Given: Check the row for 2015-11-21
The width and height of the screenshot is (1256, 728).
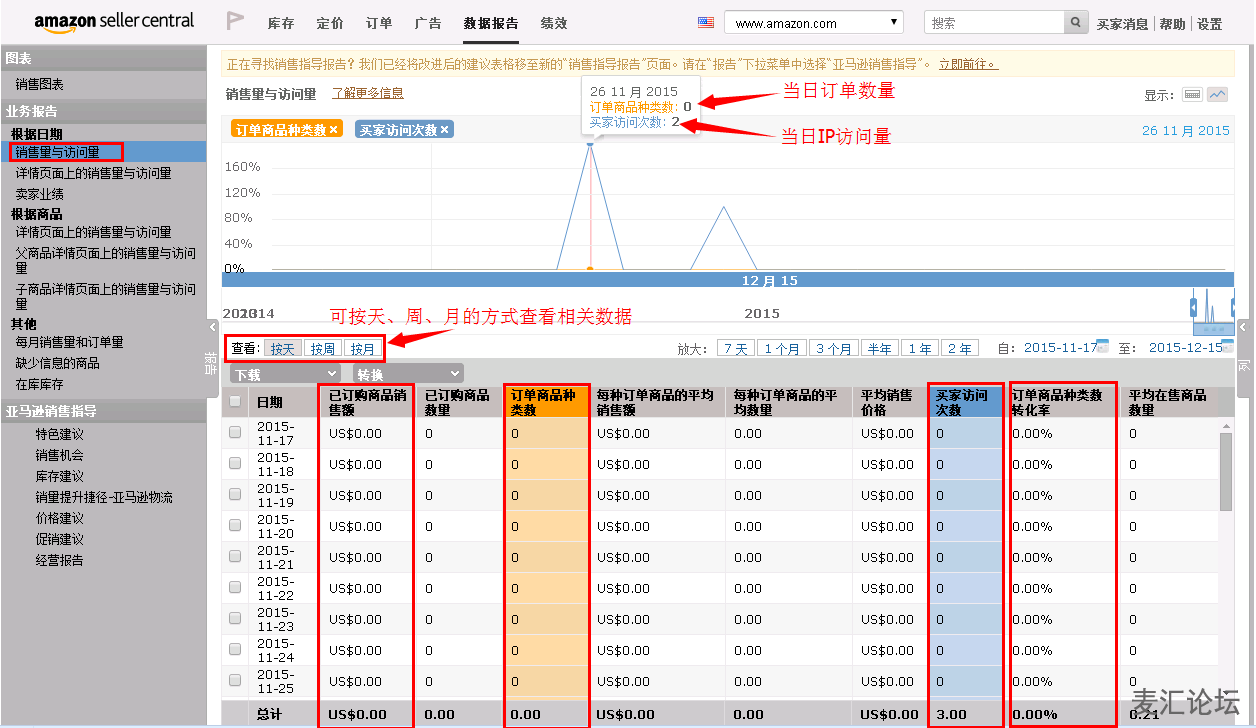Looking at the screenshot, I should [x=235, y=556].
